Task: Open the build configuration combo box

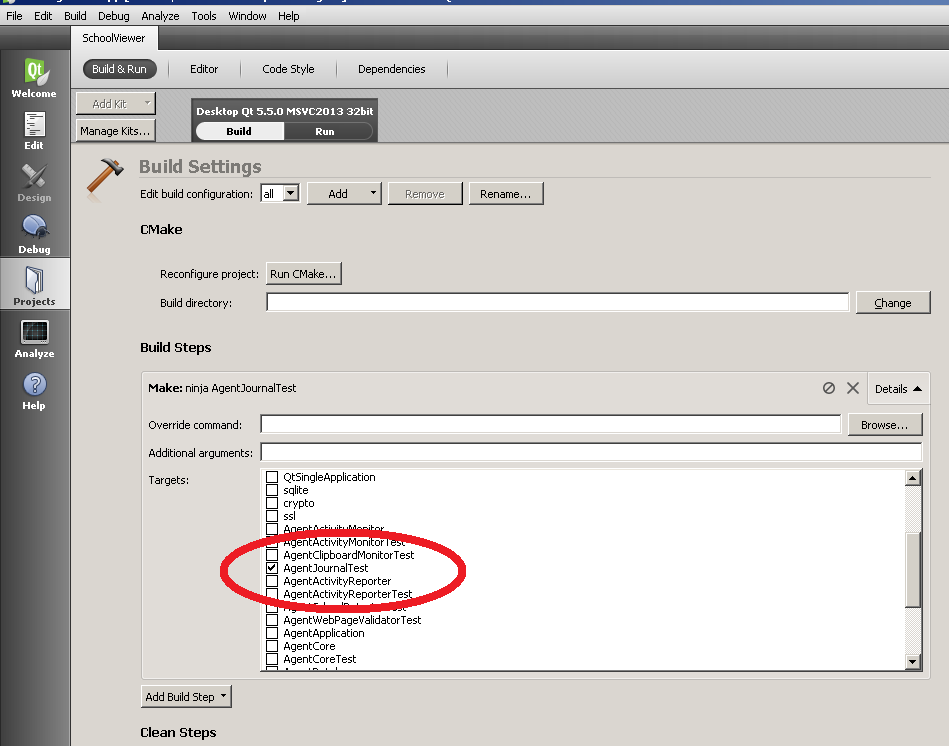Action: [x=280, y=194]
